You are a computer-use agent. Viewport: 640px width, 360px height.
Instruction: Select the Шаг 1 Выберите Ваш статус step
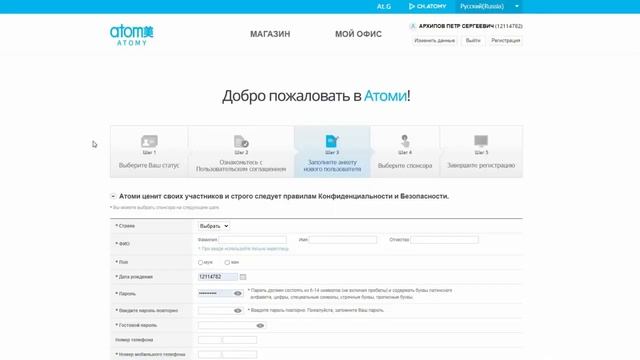click(149, 152)
